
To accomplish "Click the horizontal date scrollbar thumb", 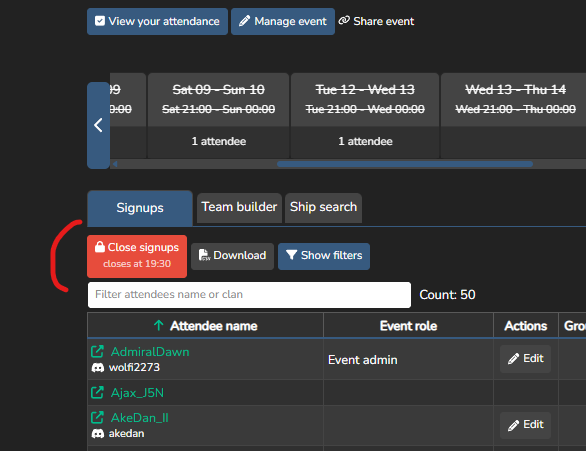I will point(405,164).
